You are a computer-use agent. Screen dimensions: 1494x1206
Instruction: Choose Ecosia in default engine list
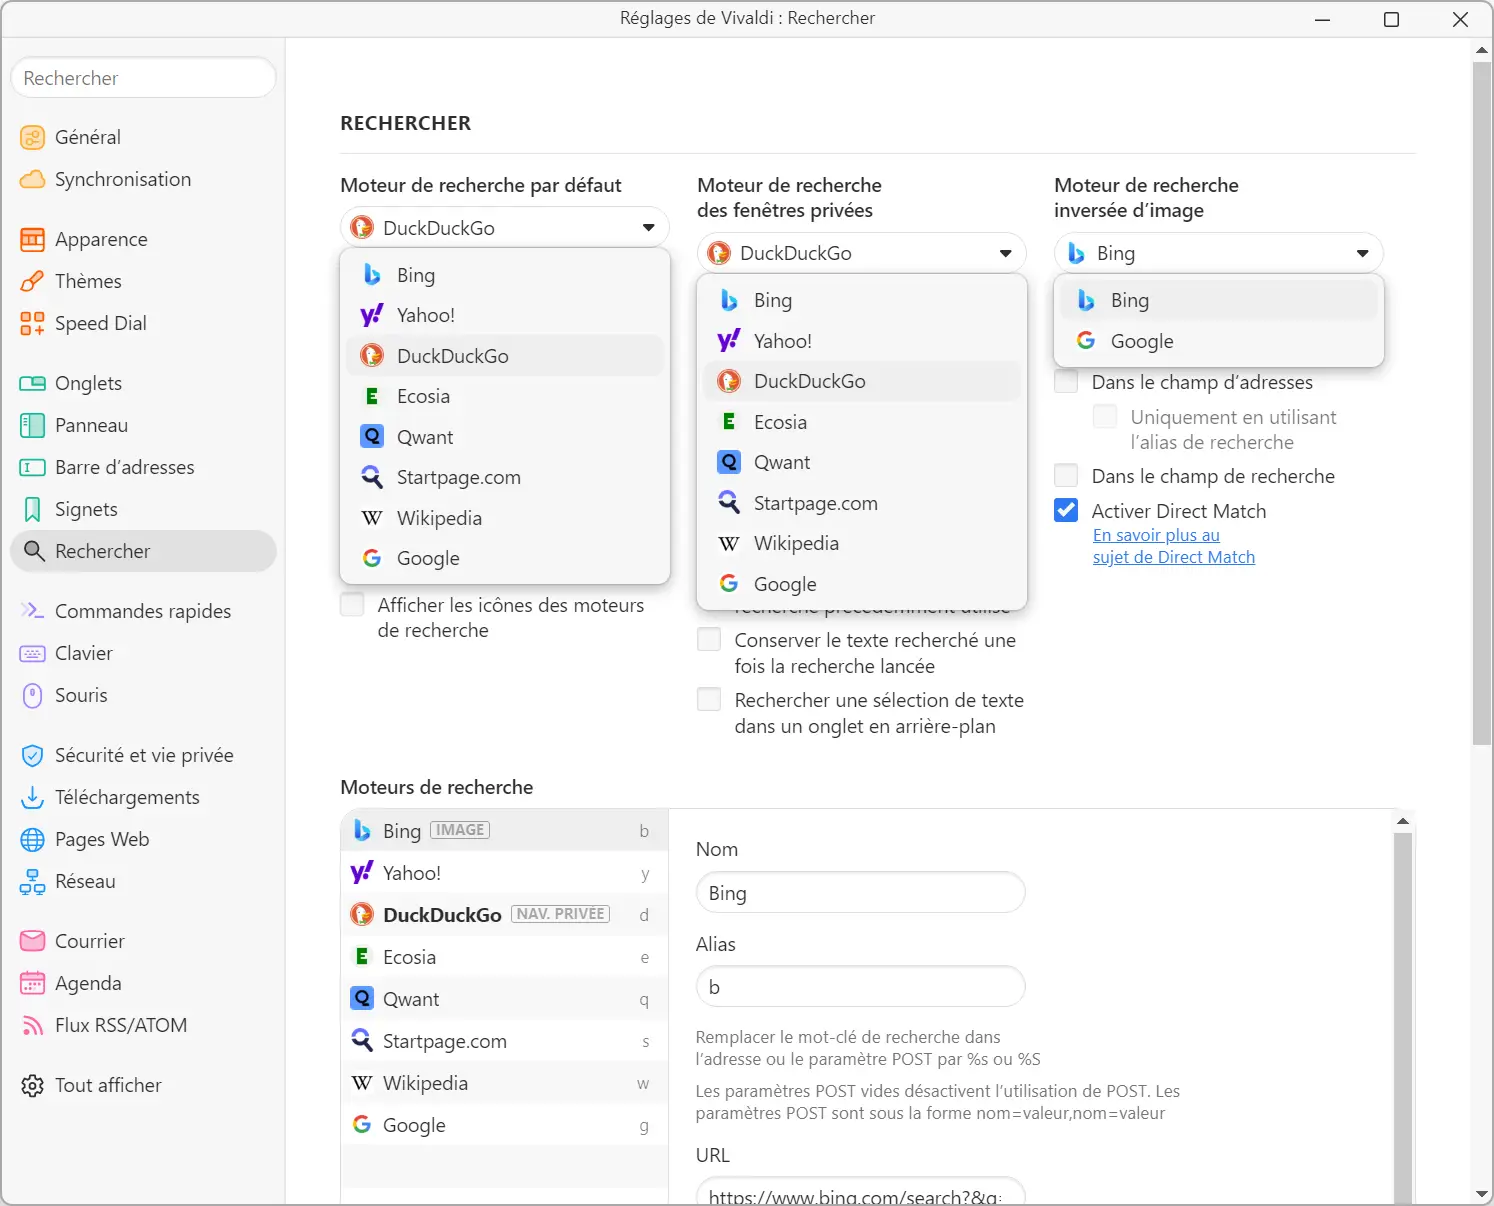click(505, 396)
